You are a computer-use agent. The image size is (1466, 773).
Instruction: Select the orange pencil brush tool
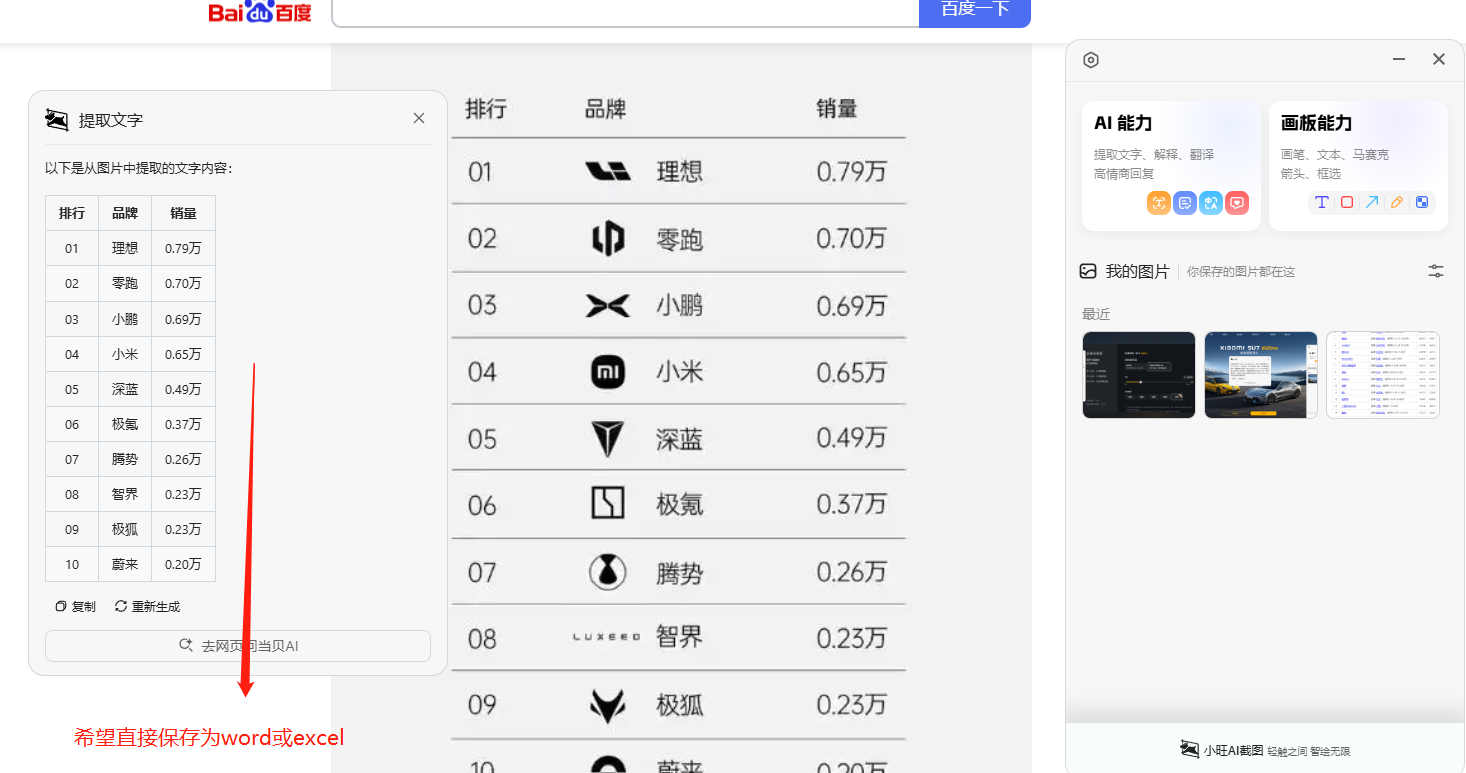point(1397,202)
